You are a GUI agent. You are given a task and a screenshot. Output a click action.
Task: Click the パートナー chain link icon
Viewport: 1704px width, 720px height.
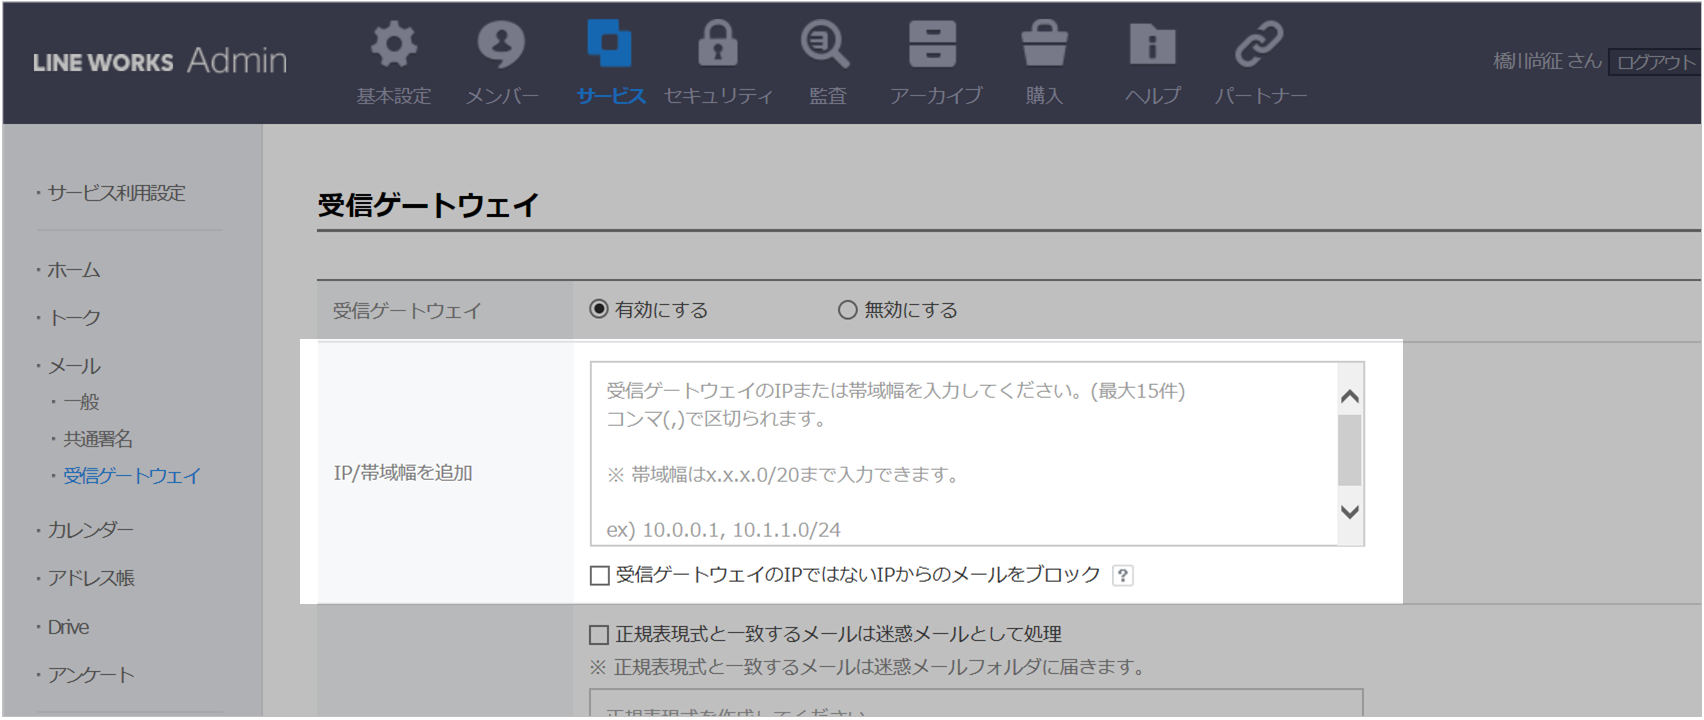tap(1259, 45)
